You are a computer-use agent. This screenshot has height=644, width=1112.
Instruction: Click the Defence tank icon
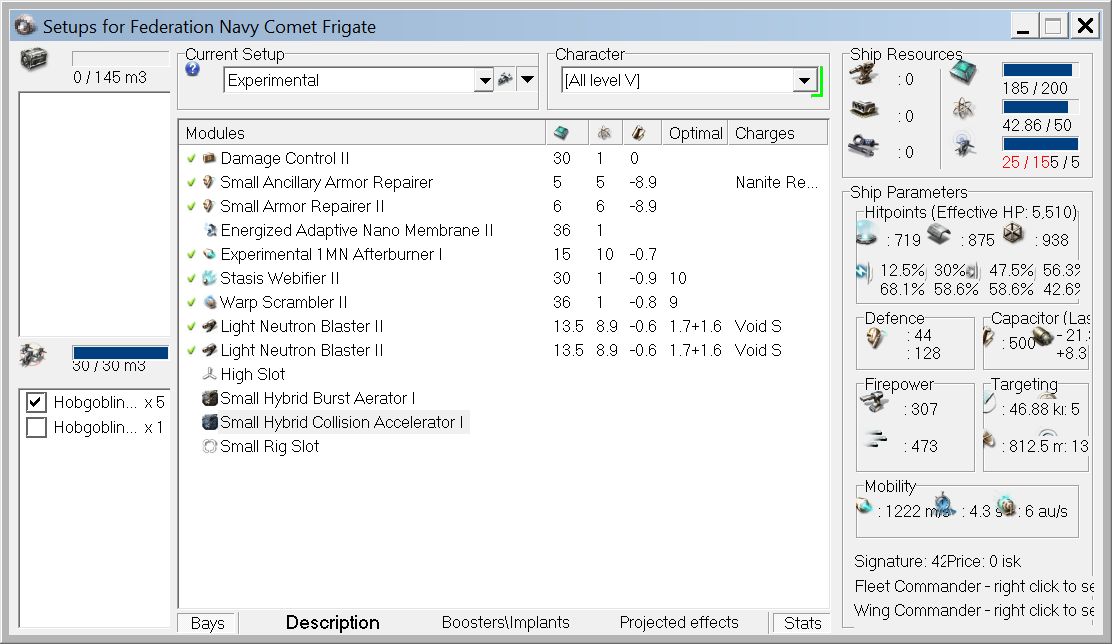tap(875, 339)
